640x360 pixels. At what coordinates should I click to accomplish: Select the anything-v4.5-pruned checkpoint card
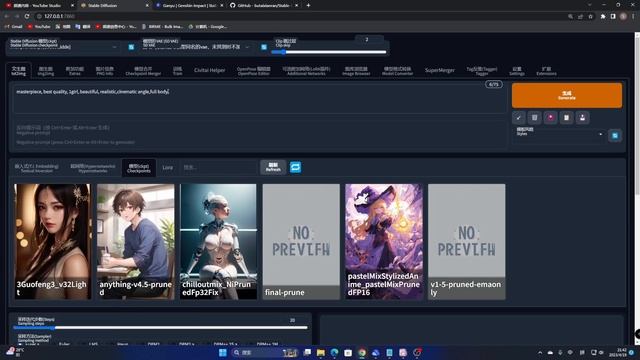click(136, 242)
